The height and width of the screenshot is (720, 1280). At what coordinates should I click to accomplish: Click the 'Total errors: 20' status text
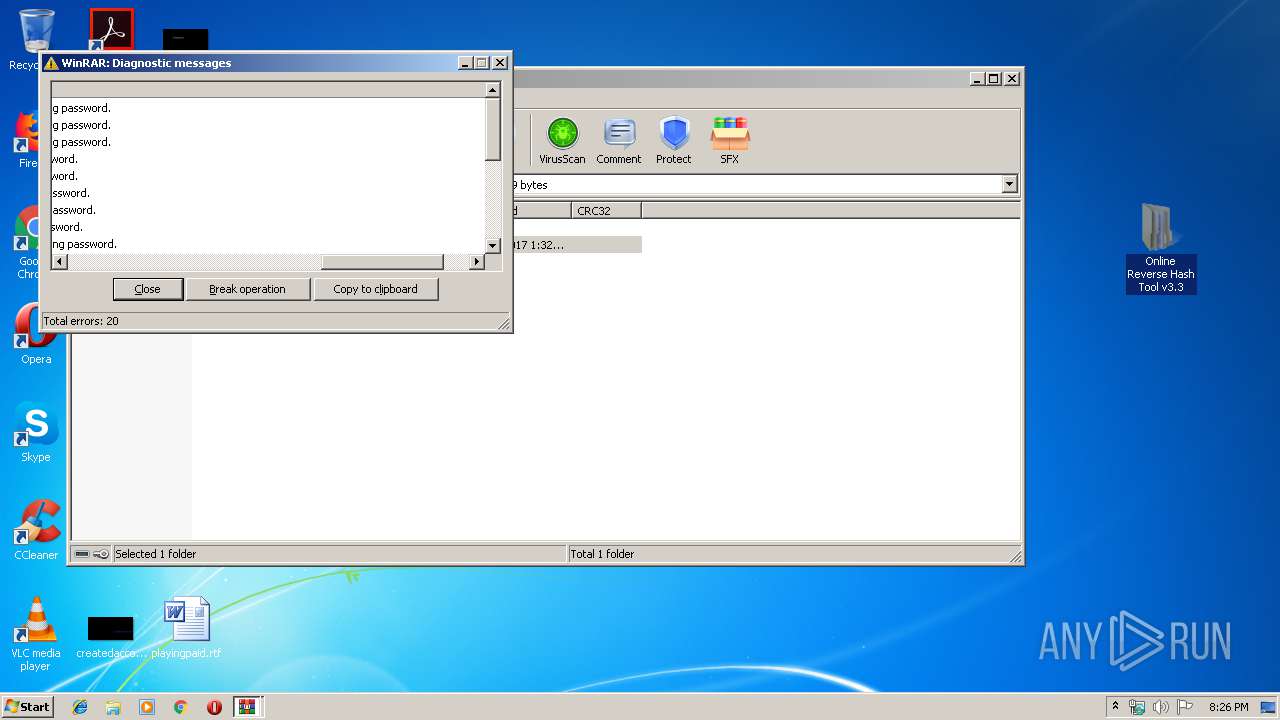(81, 321)
